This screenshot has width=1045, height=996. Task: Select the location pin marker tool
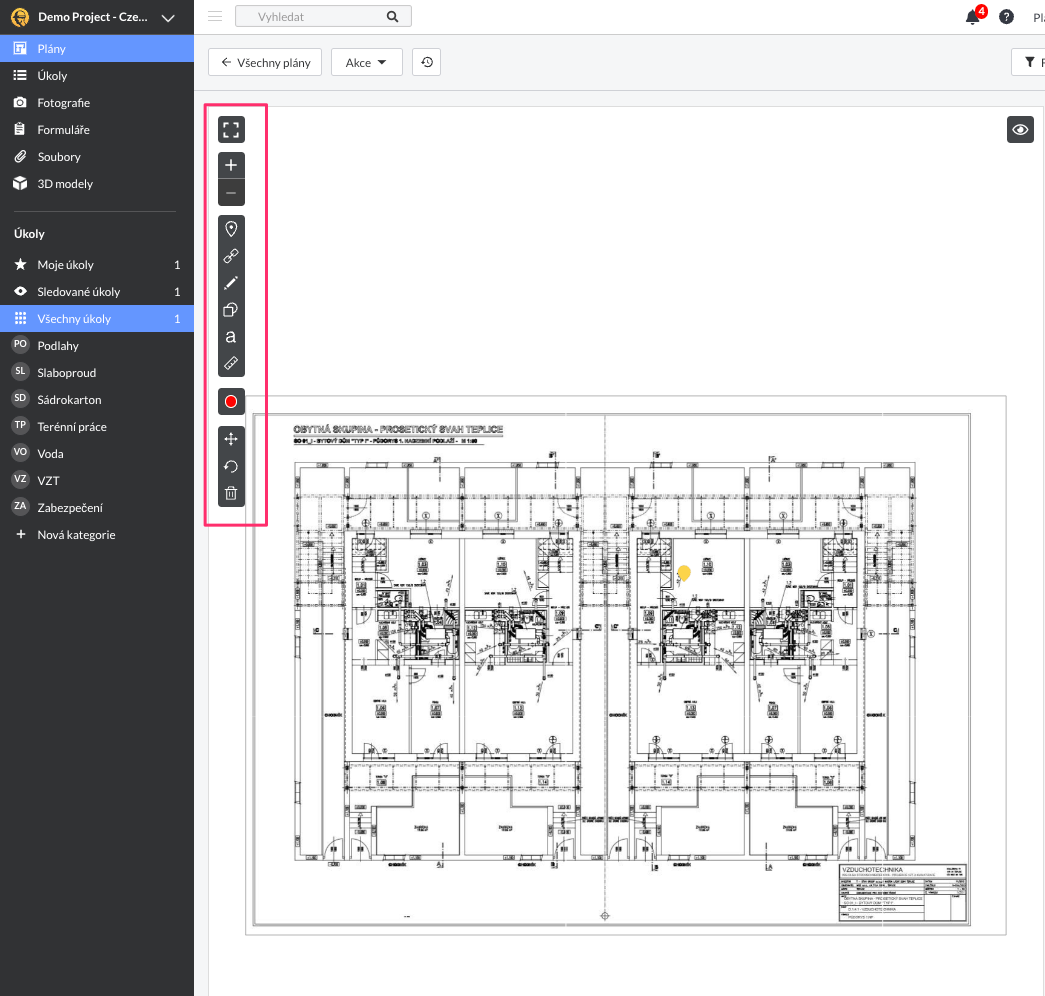click(231, 229)
